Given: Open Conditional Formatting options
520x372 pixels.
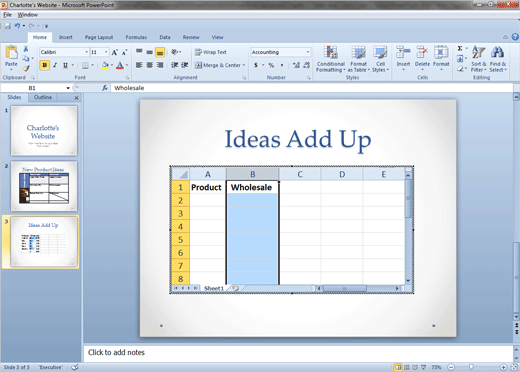Looking at the screenshot, I should point(330,59).
